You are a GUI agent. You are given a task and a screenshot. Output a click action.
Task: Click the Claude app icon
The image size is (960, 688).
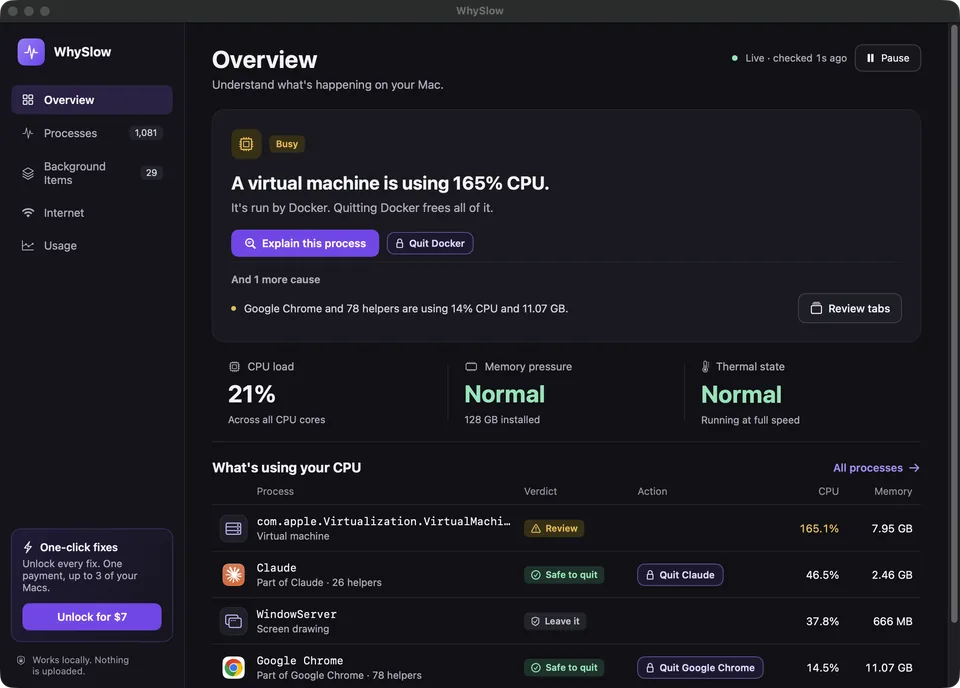[233, 575]
